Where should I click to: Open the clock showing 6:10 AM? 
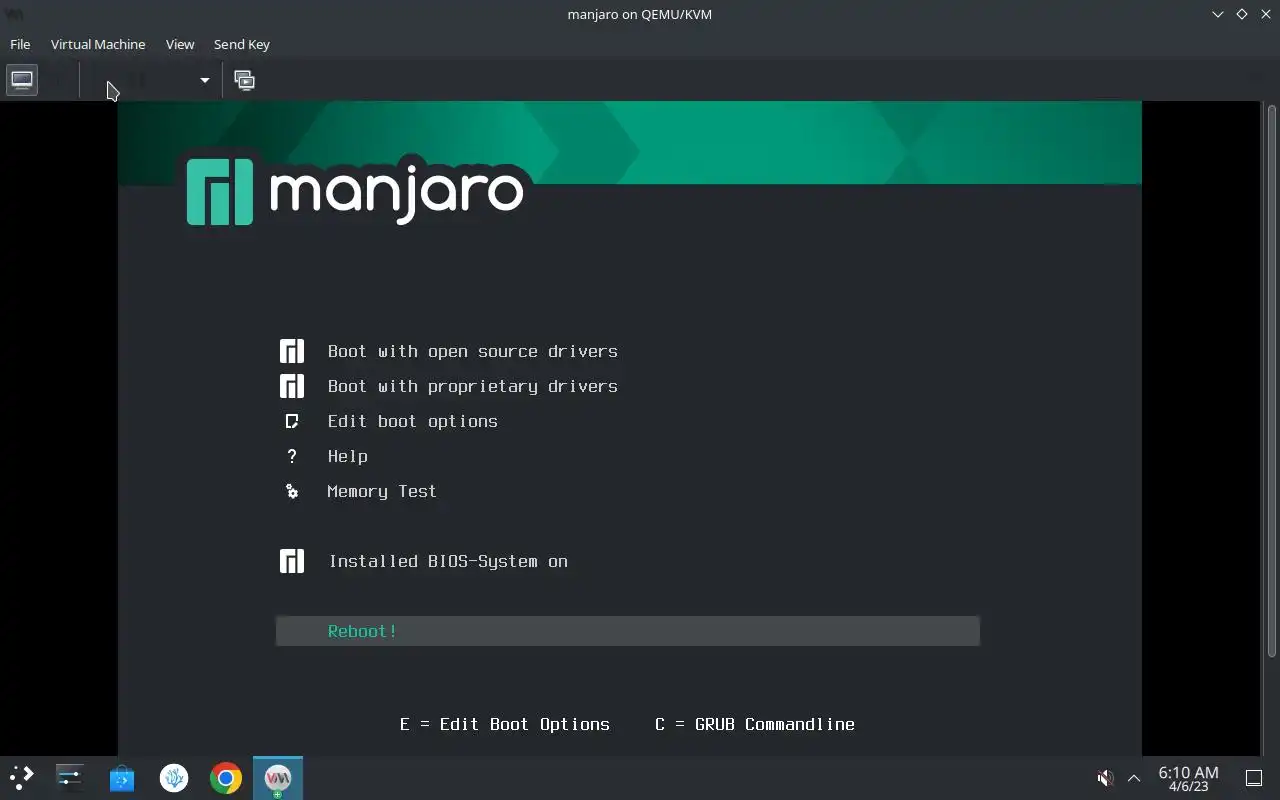1188,778
